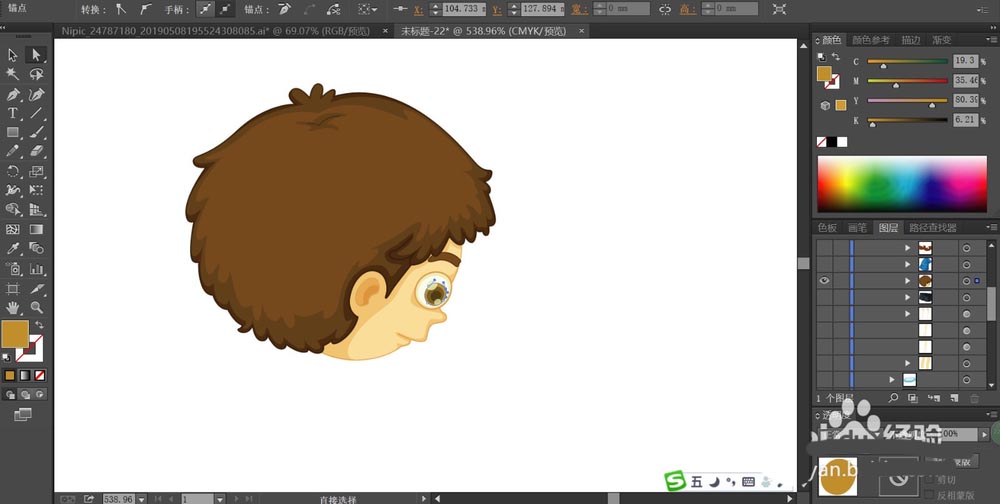Enable Draw Normal mode
The image size is (1000, 504).
click(10, 394)
